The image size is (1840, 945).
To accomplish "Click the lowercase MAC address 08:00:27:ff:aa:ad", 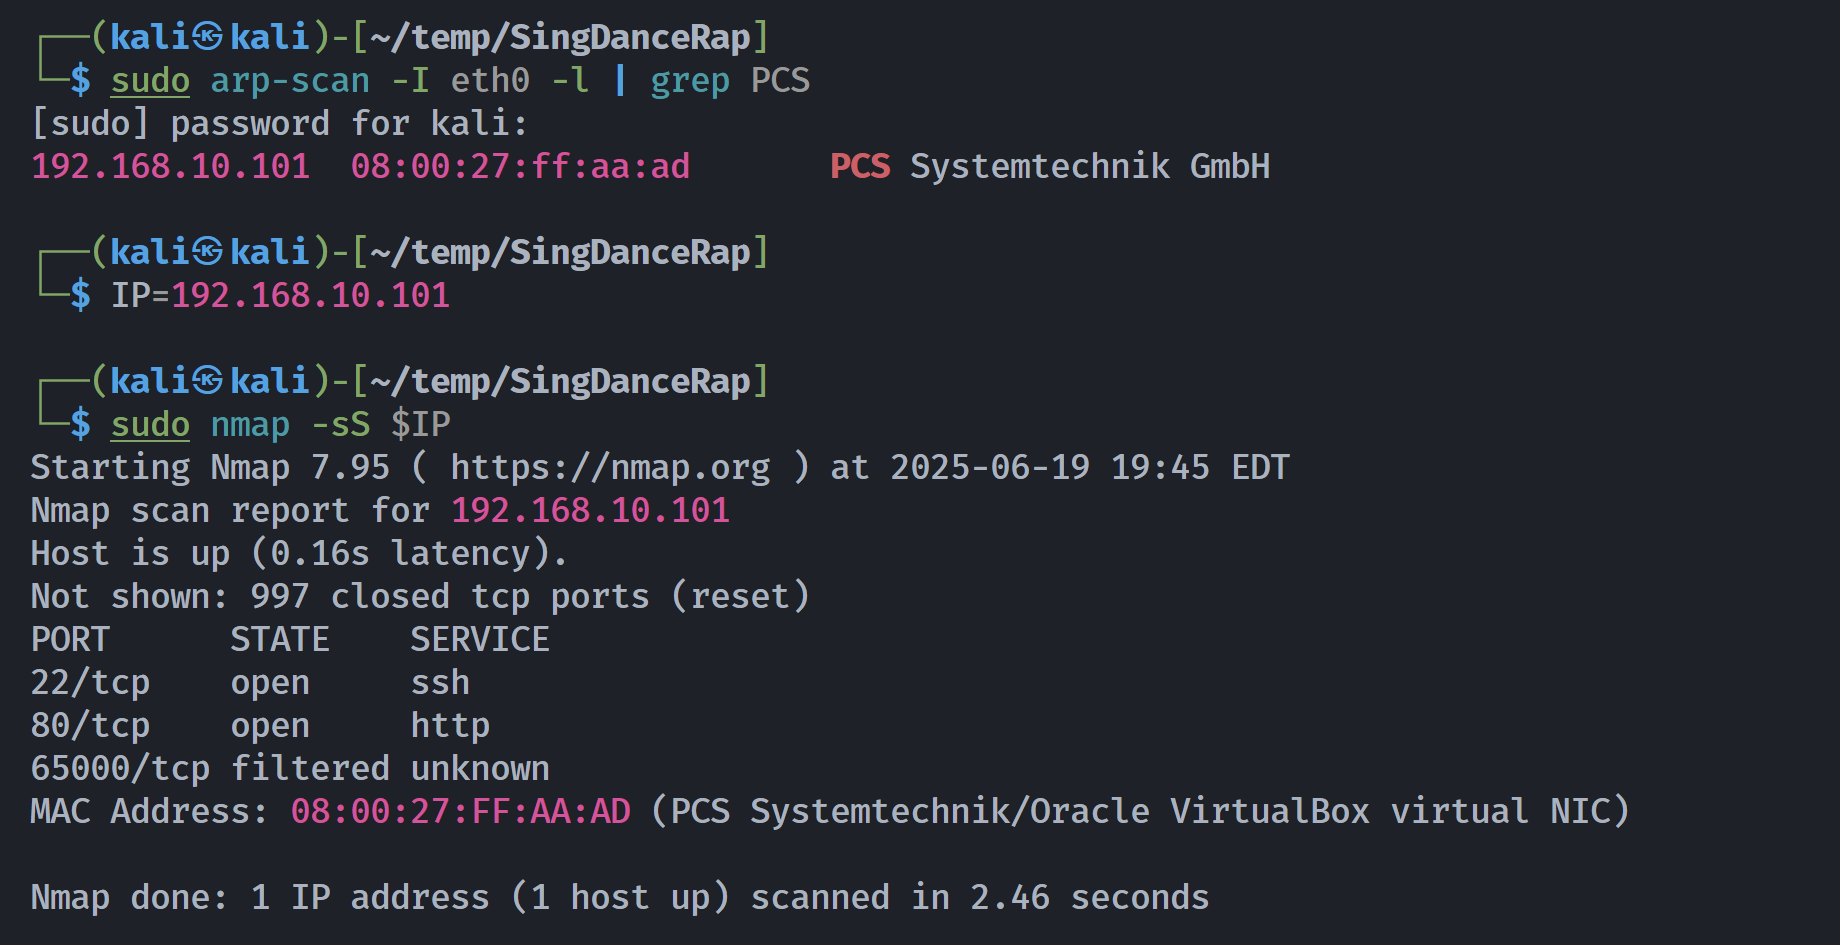I will click(520, 166).
